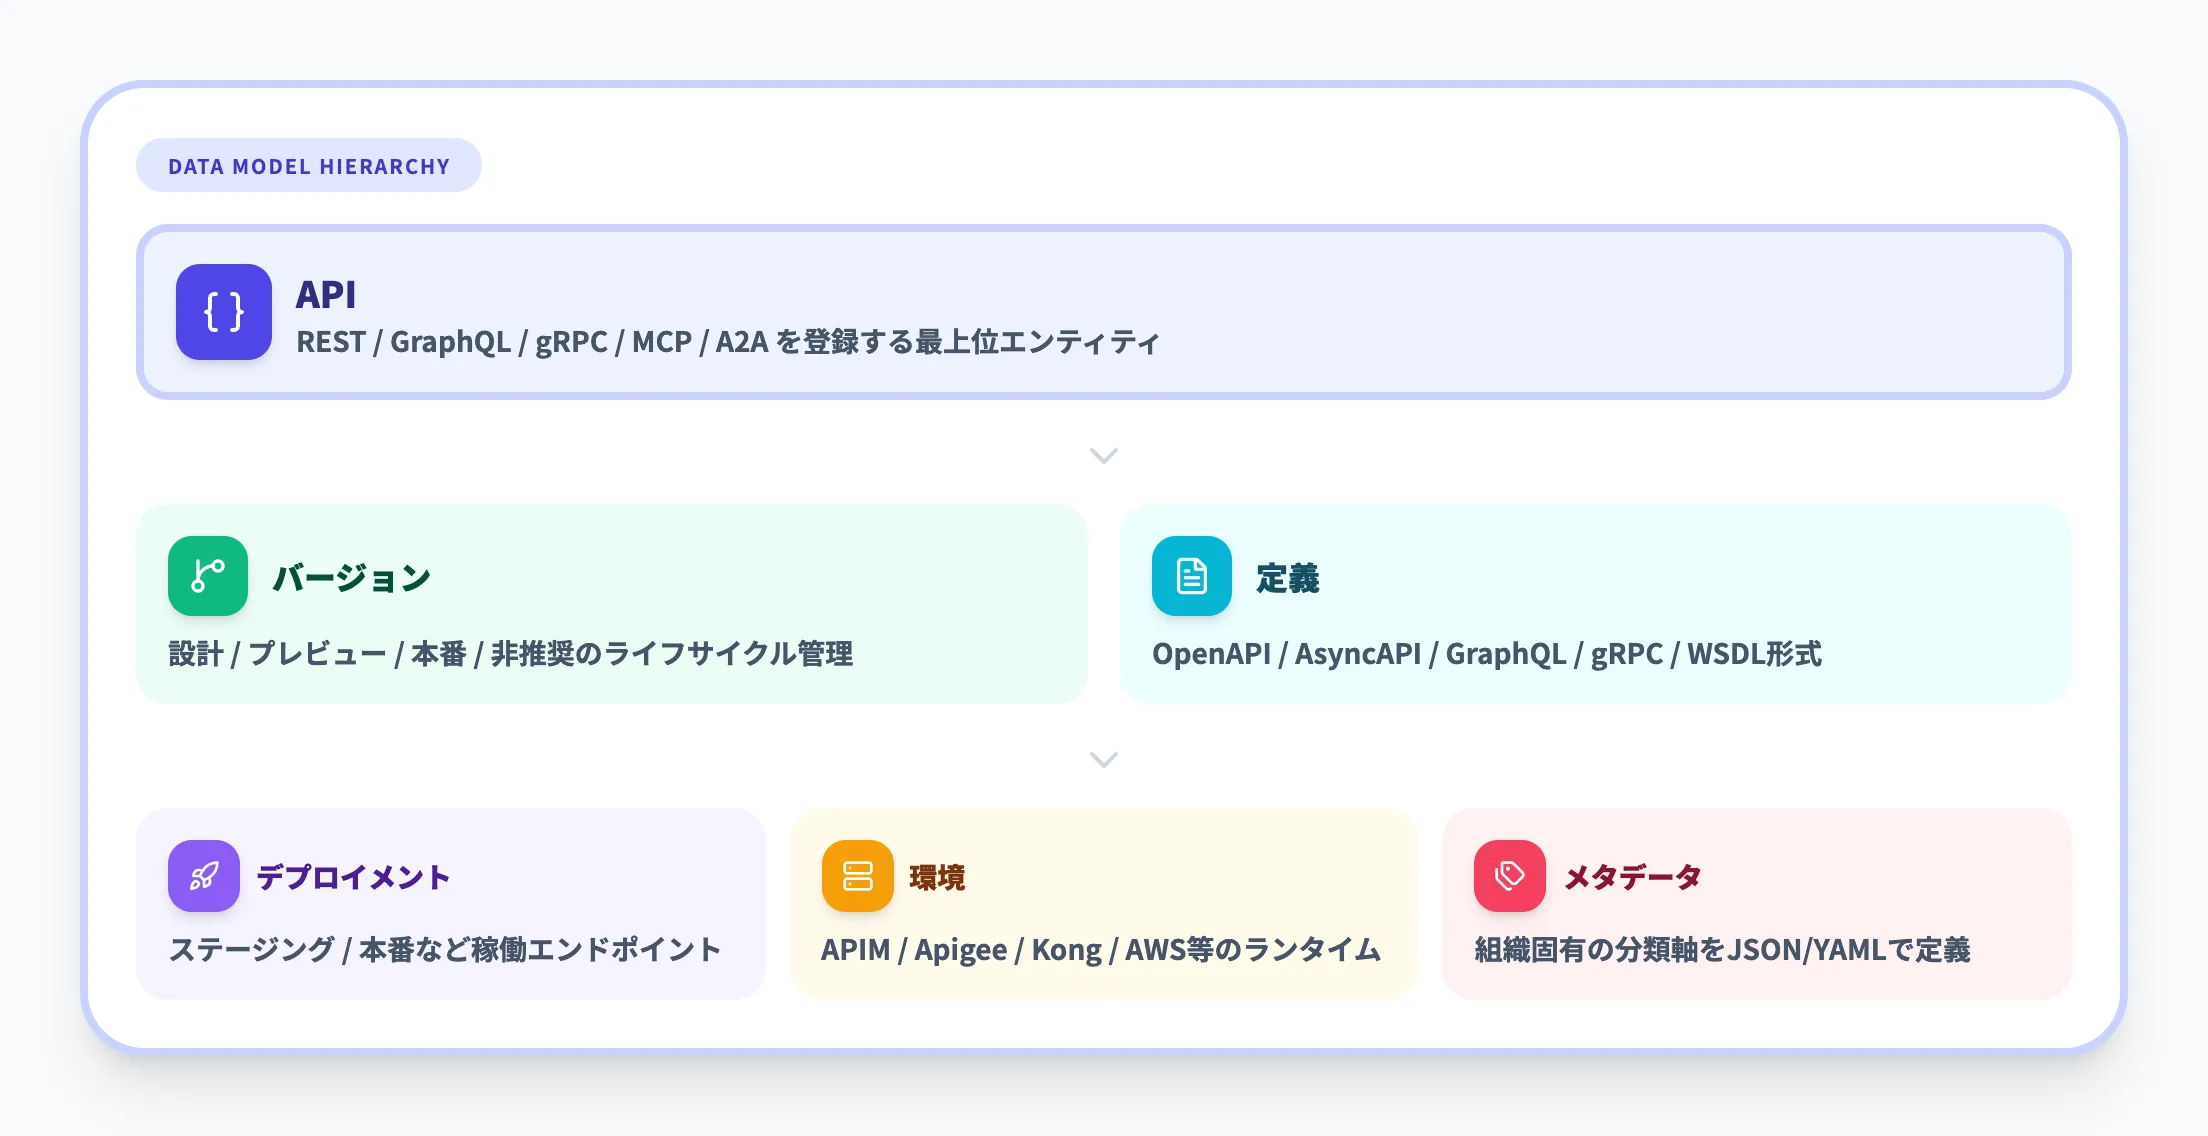Expand the chevron below the API card

[x=1103, y=456]
